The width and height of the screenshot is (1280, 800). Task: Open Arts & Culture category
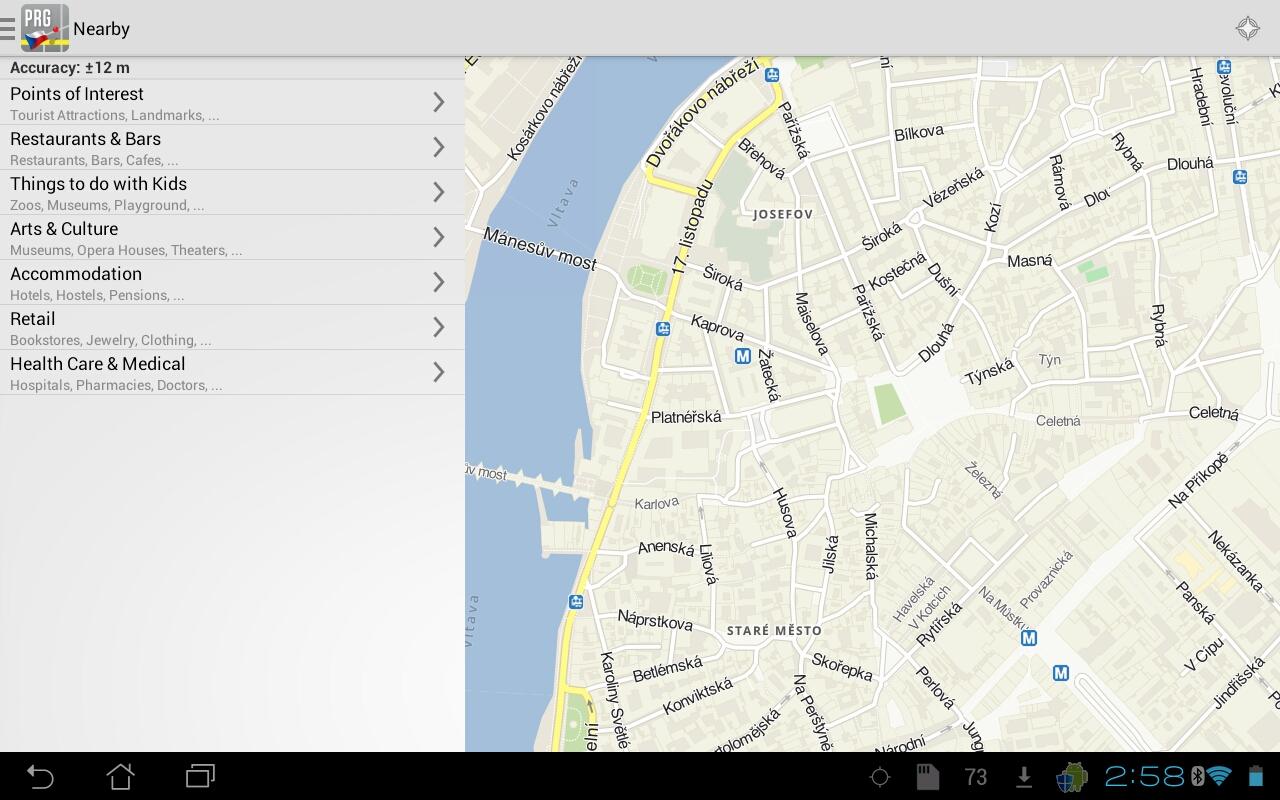232,237
